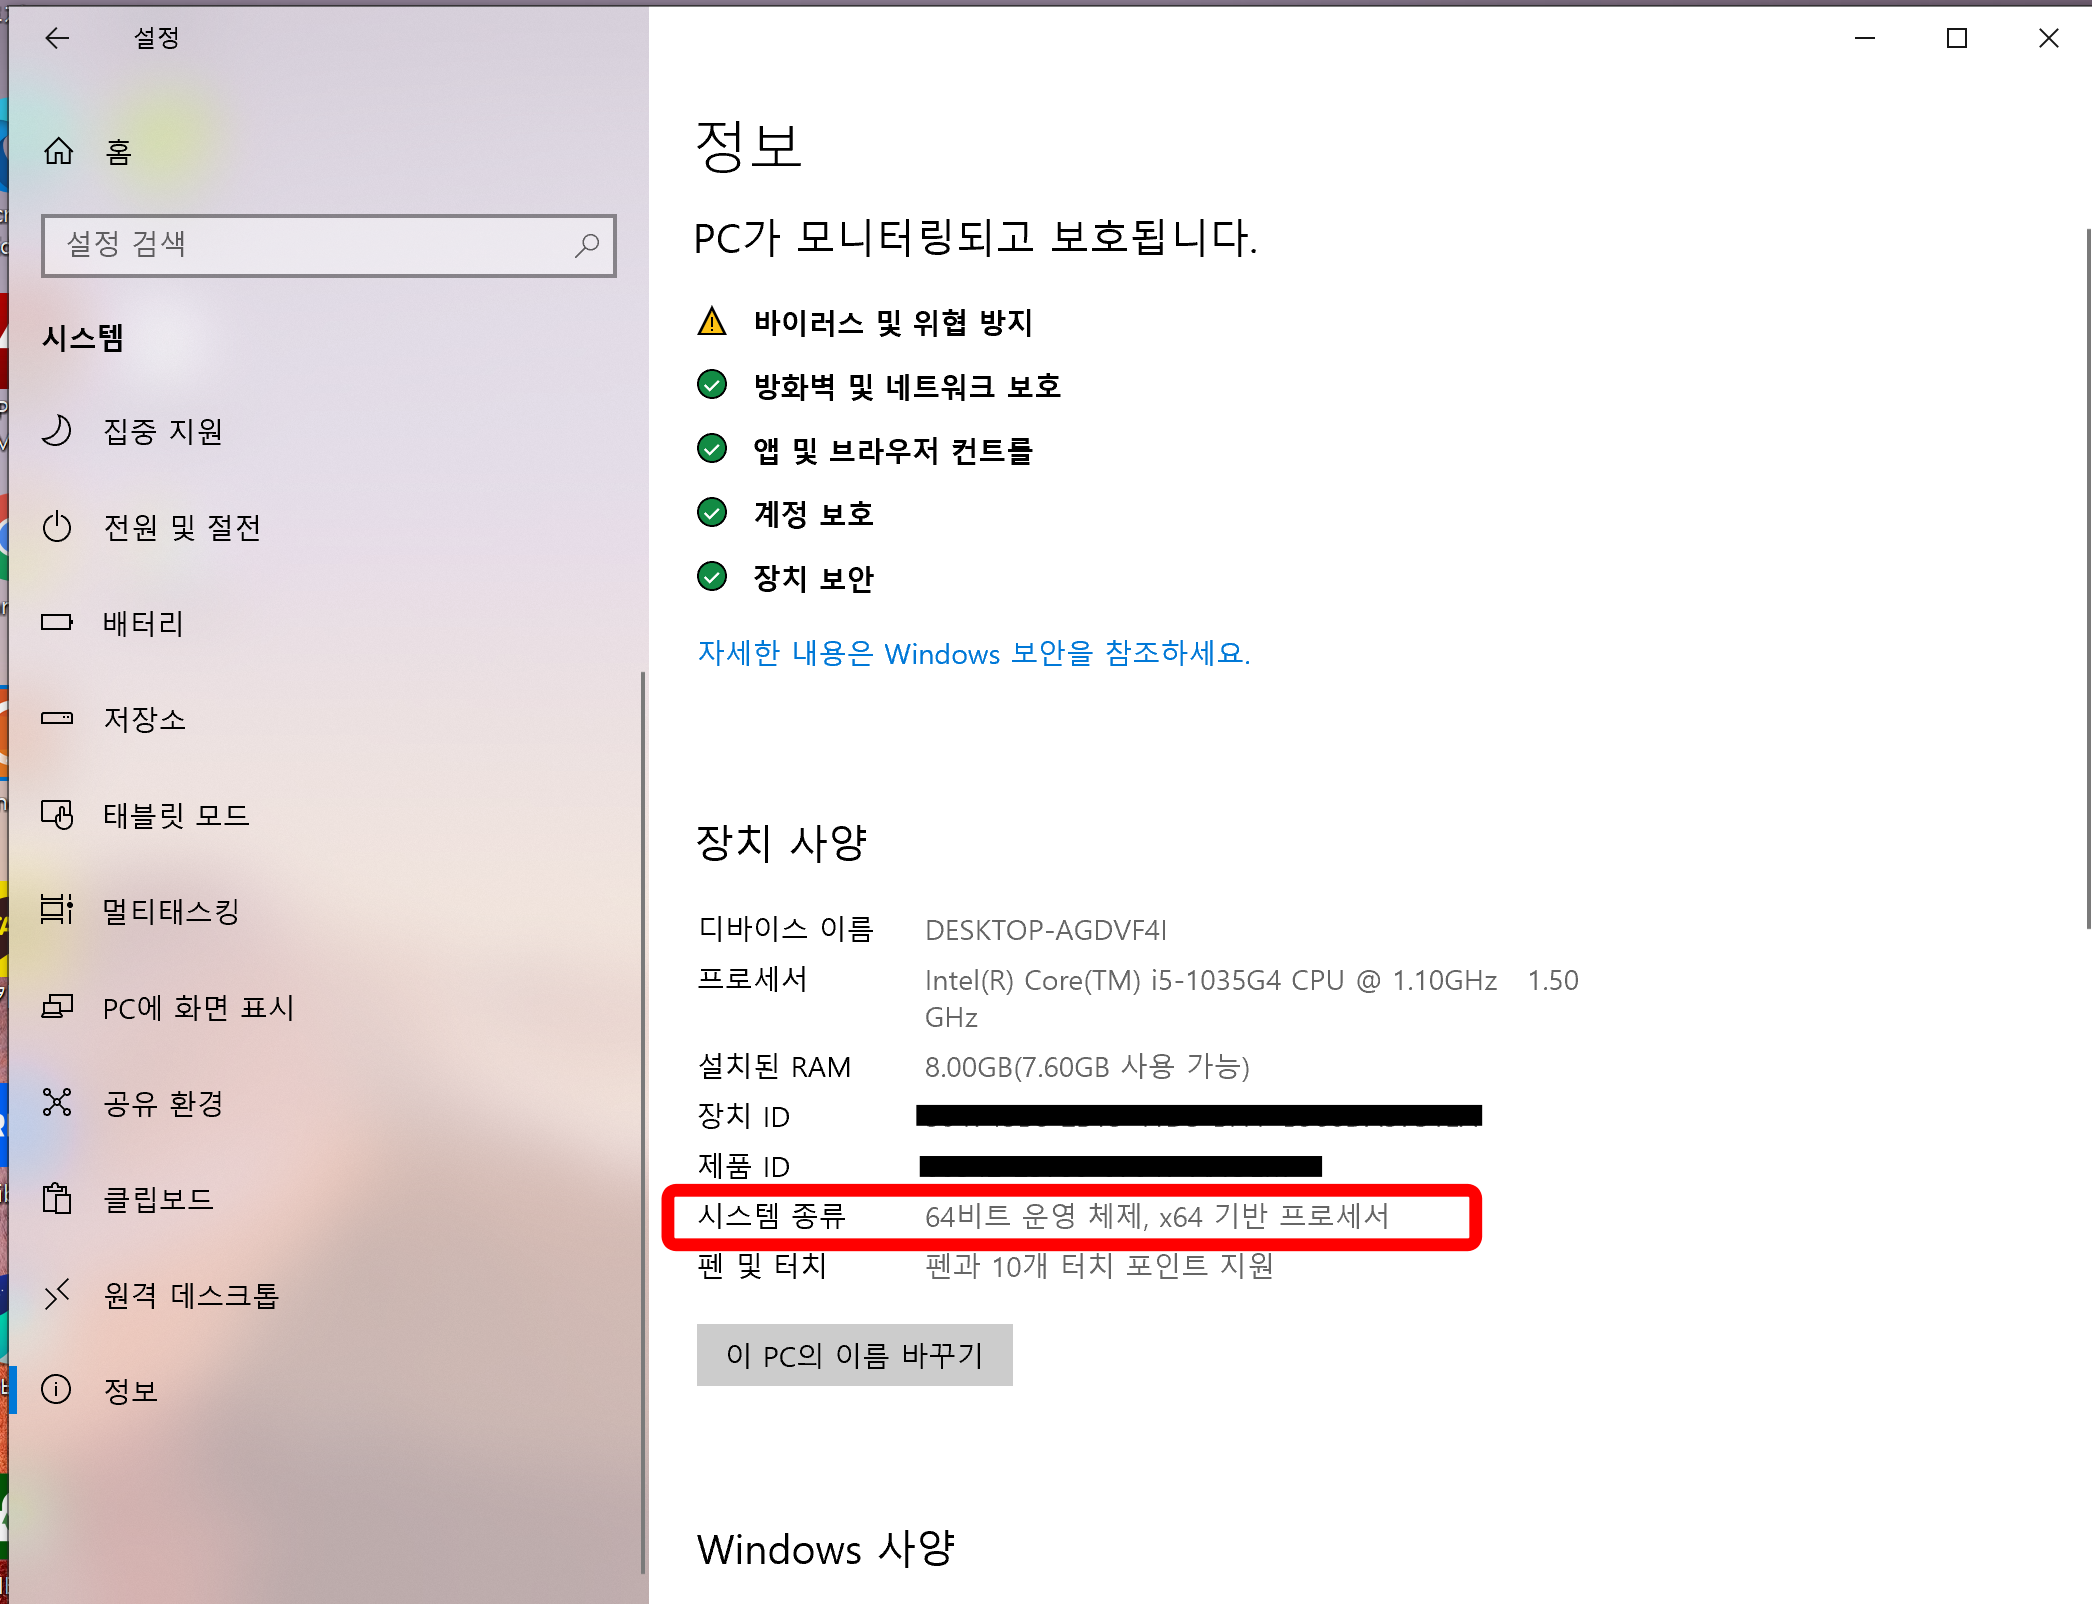Click the moon icon for 집중 지원
Viewport: 2092px width, 1604px height.
pyautogui.click(x=57, y=430)
